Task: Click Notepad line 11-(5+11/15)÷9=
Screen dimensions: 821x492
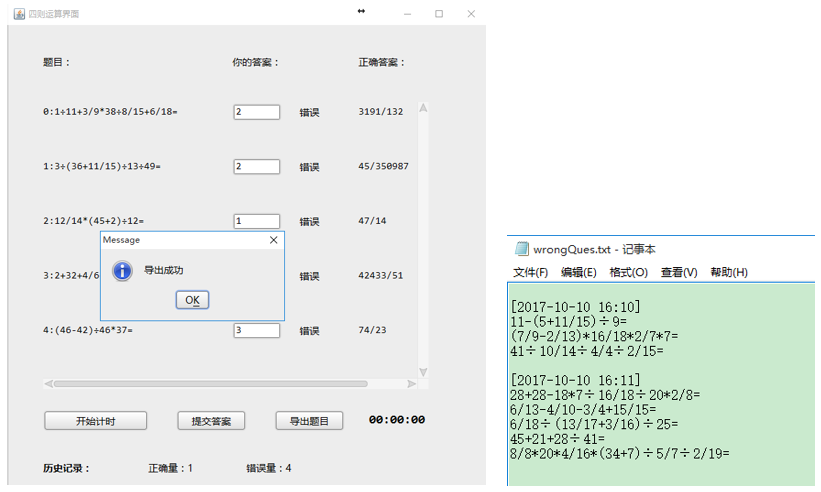Action: coord(568,321)
